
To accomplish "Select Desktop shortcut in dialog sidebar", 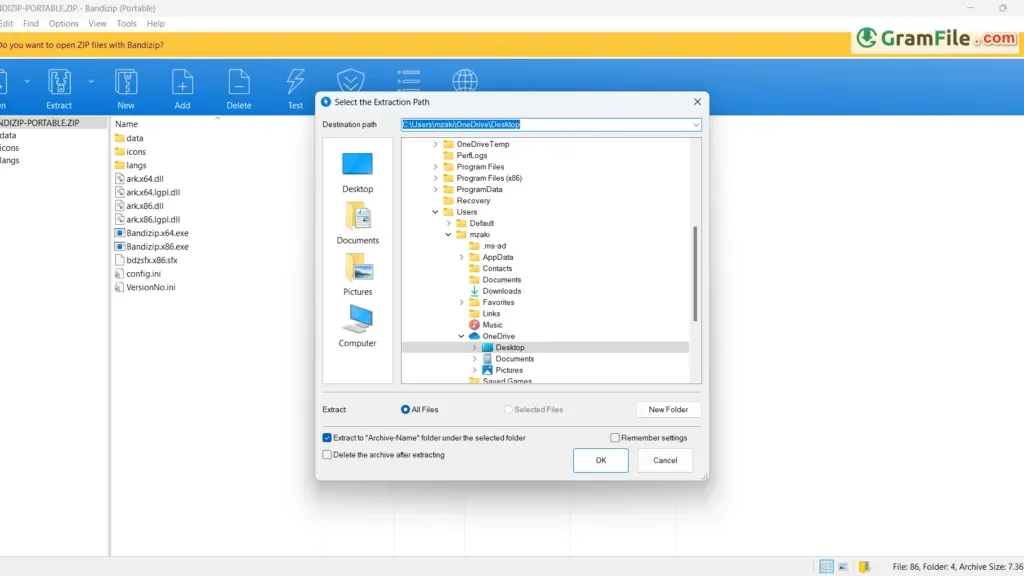I will click(357, 172).
